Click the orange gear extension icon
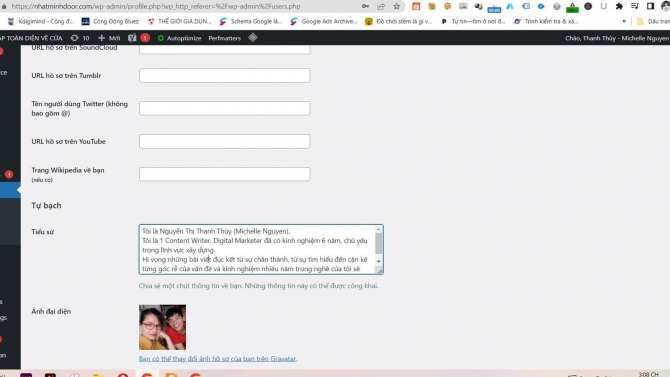Screen dimensions: 670x377 [x=447, y=6]
